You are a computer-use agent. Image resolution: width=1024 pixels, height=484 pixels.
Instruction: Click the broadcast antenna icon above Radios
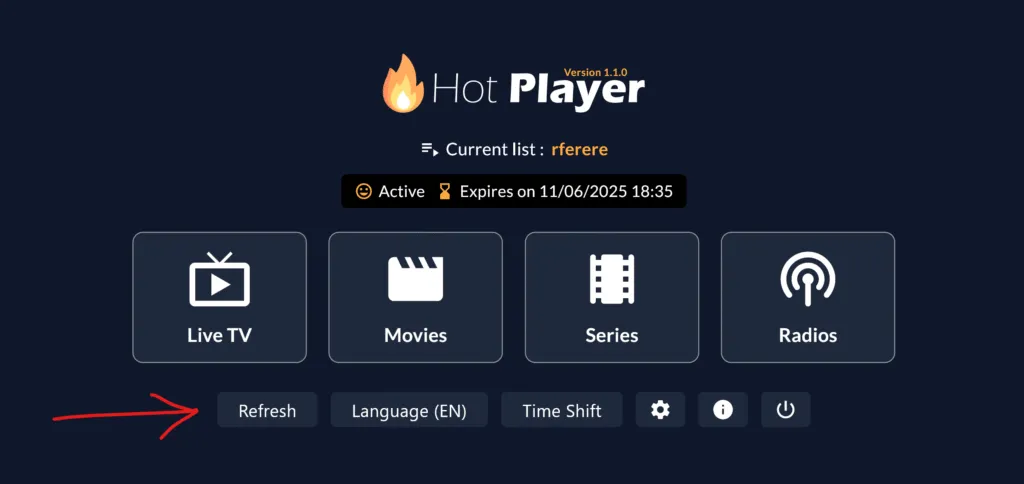click(x=808, y=279)
